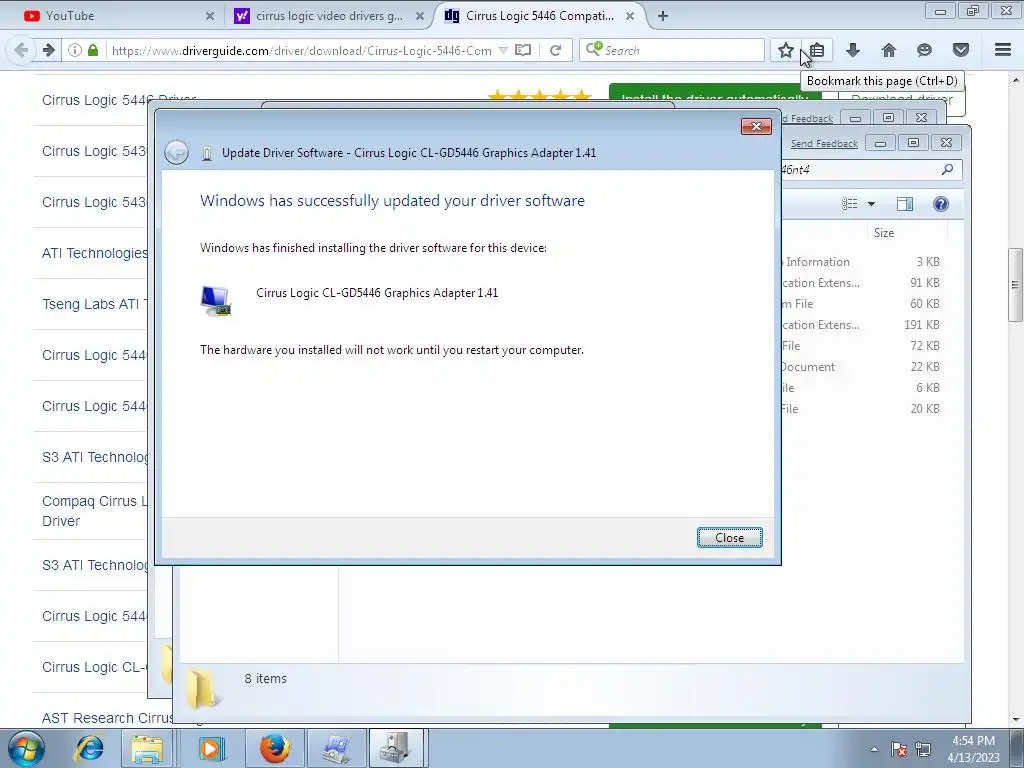Go to the Firefox home page
The height and width of the screenshot is (768, 1024).
tap(889, 50)
